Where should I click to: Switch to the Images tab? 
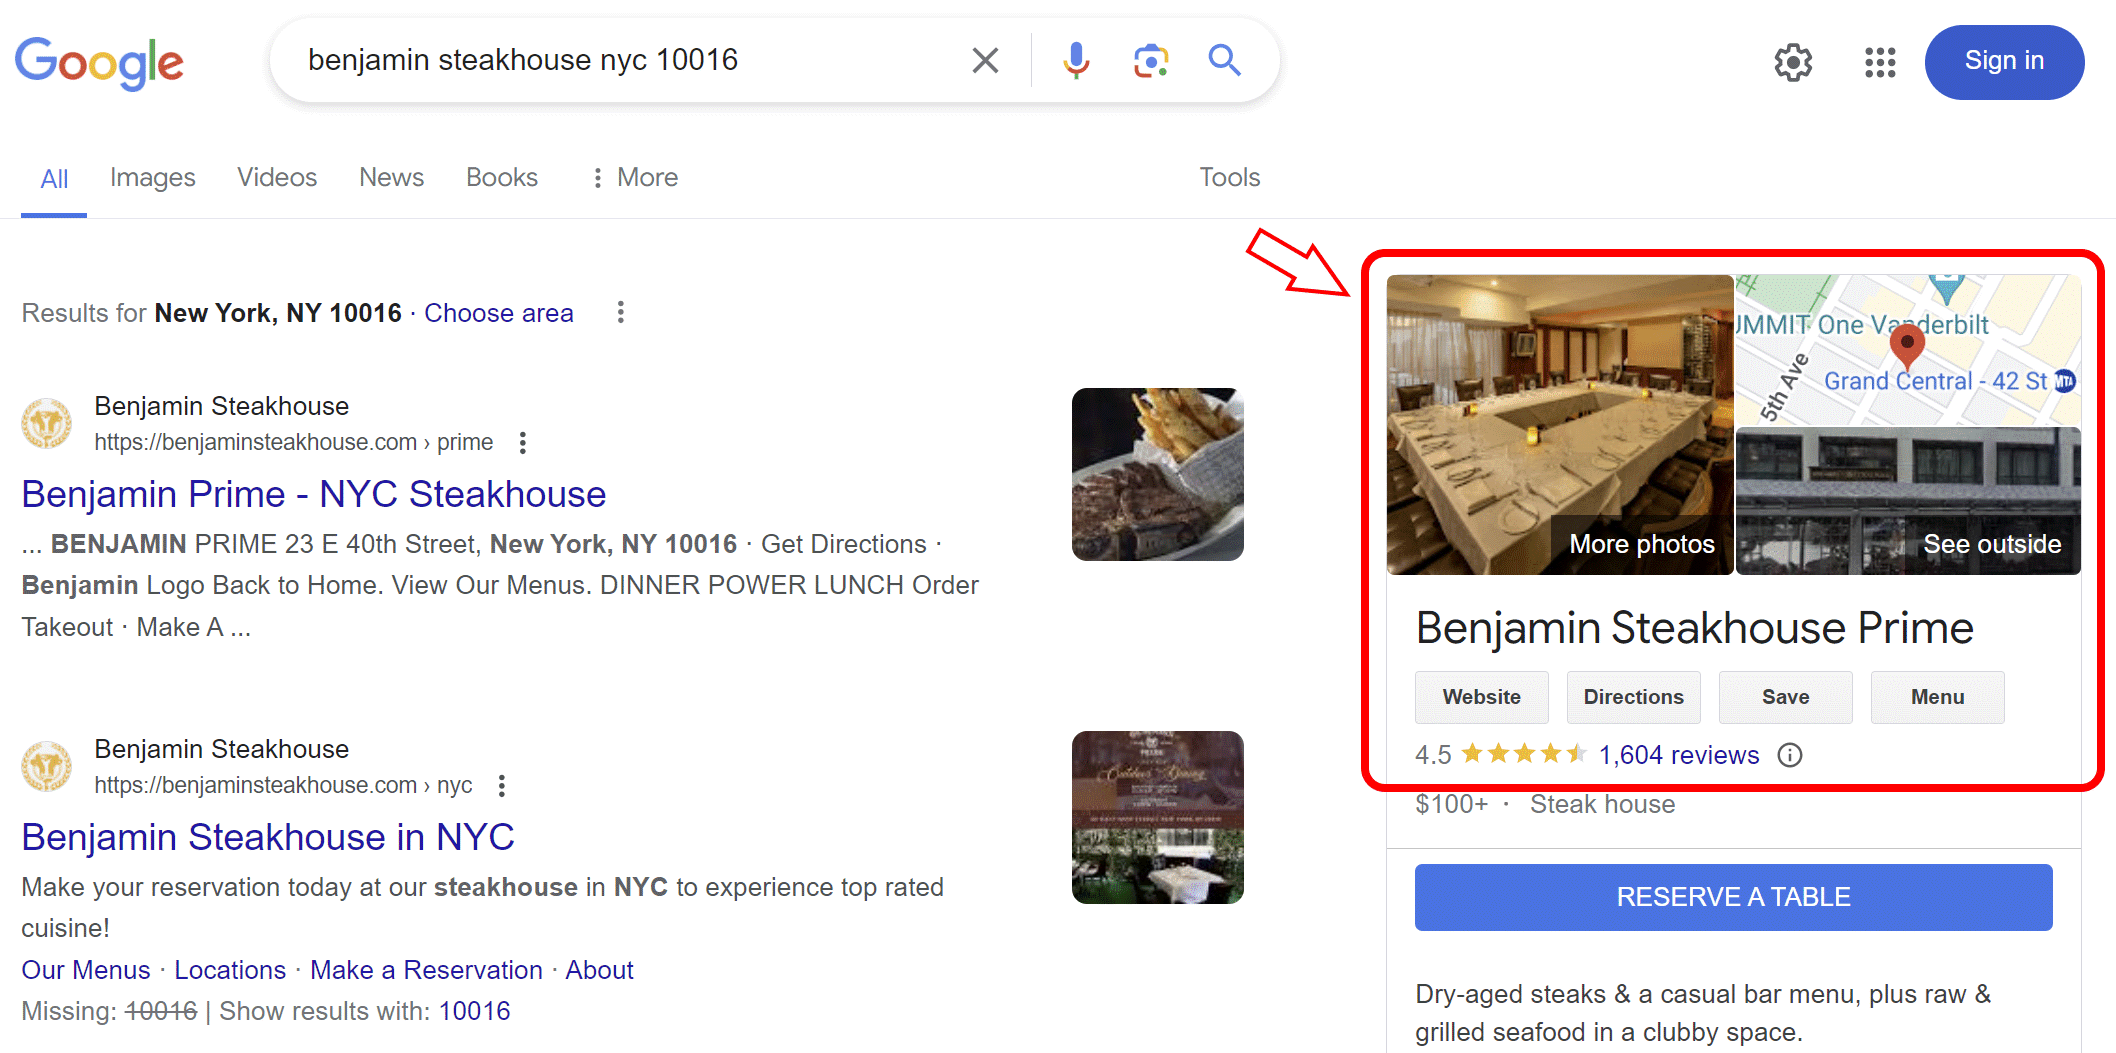(152, 177)
